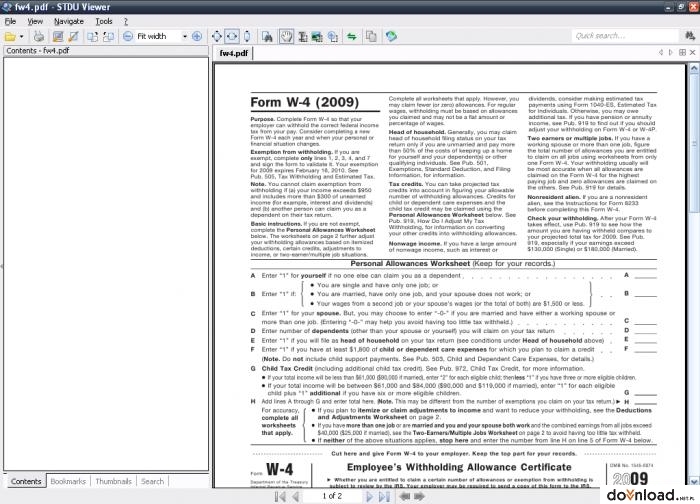Switch to the Thumbnails panel tab
The image size is (700, 504).
[x=113, y=481]
